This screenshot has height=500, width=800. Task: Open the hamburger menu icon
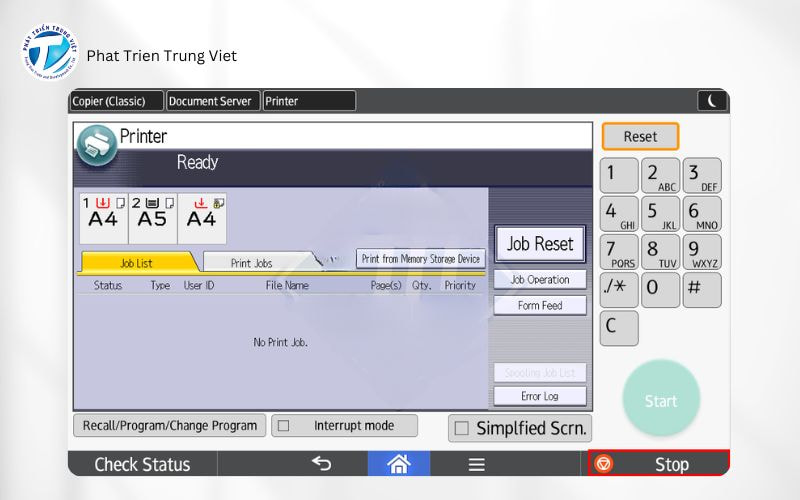tap(476, 464)
